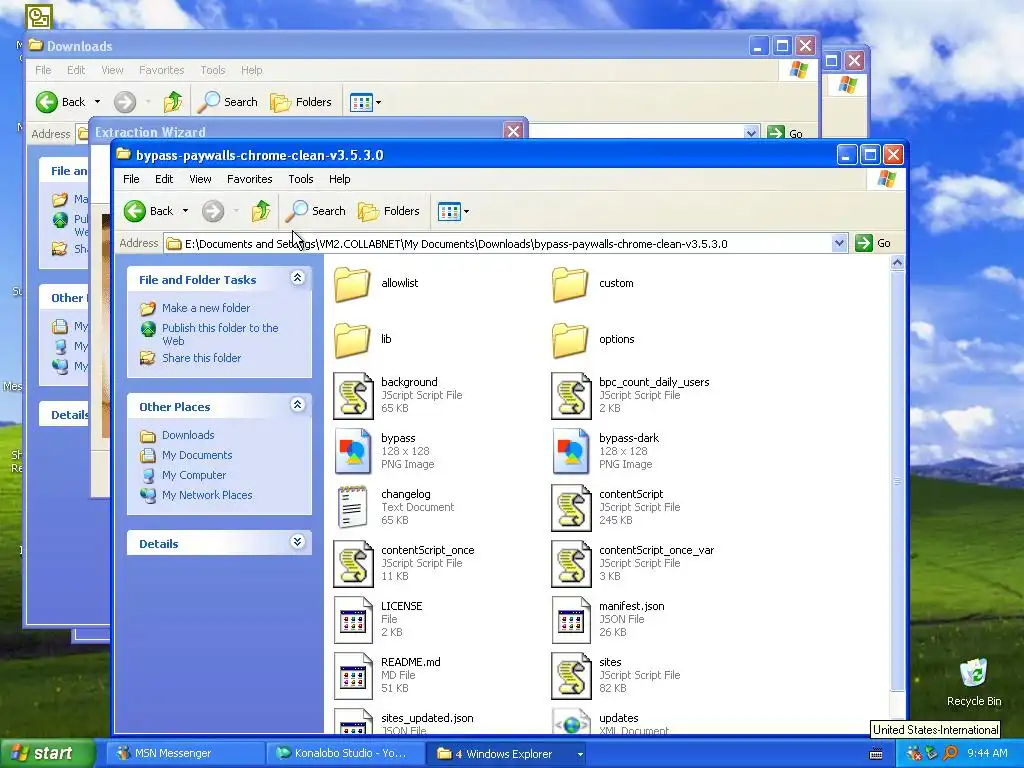Click the Search icon in the Downloads window
The image size is (1024, 768).
pos(209,102)
